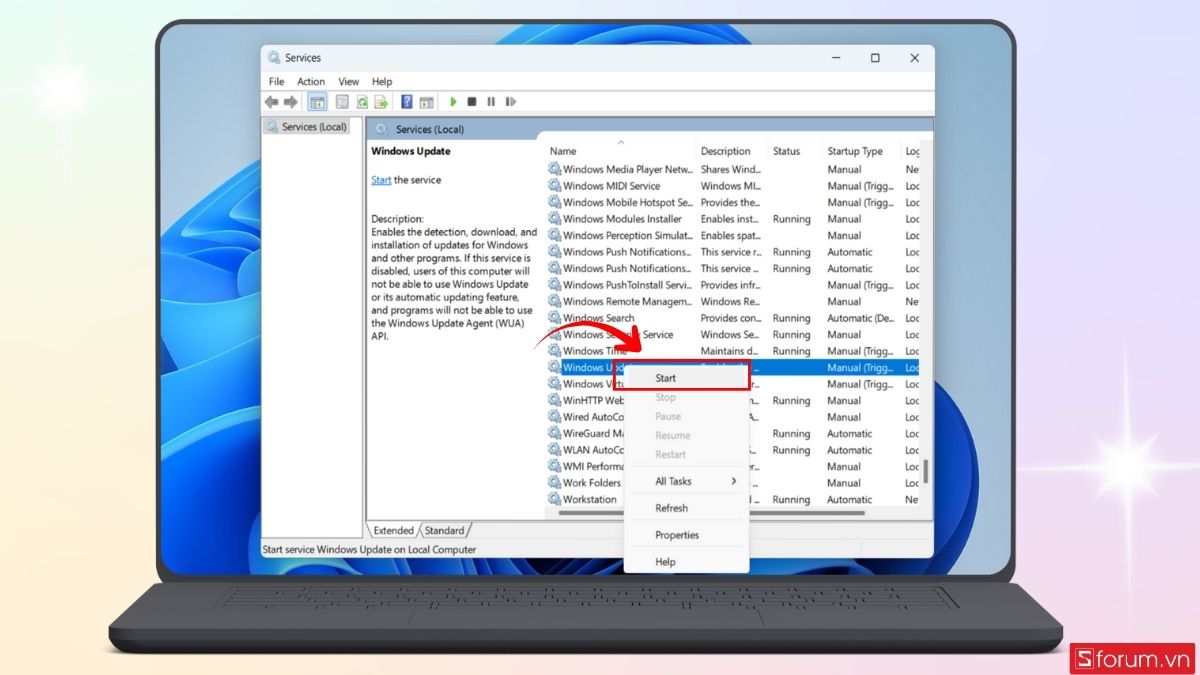Select the Windows Search service row

(733, 318)
